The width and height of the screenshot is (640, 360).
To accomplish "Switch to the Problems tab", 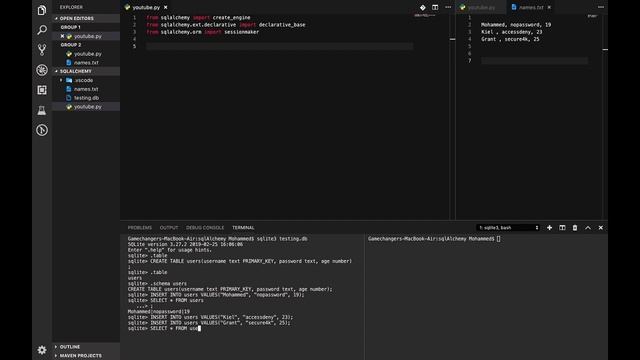I will click(140, 228).
